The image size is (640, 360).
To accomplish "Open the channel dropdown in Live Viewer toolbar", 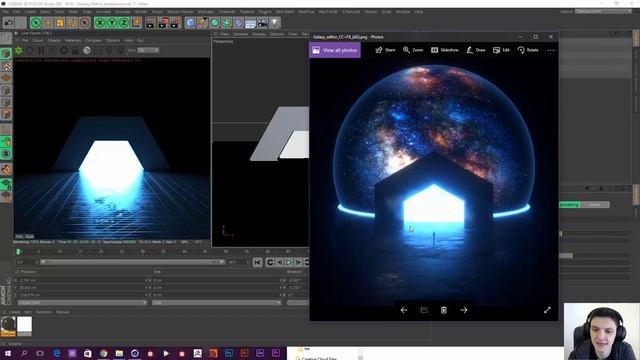I will (148, 50).
